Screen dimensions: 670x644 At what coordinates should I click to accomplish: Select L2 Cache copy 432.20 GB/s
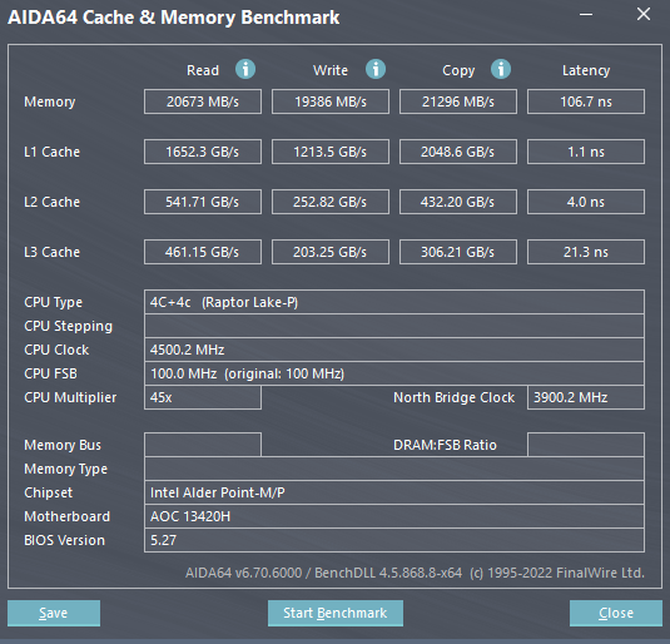[x=458, y=202]
